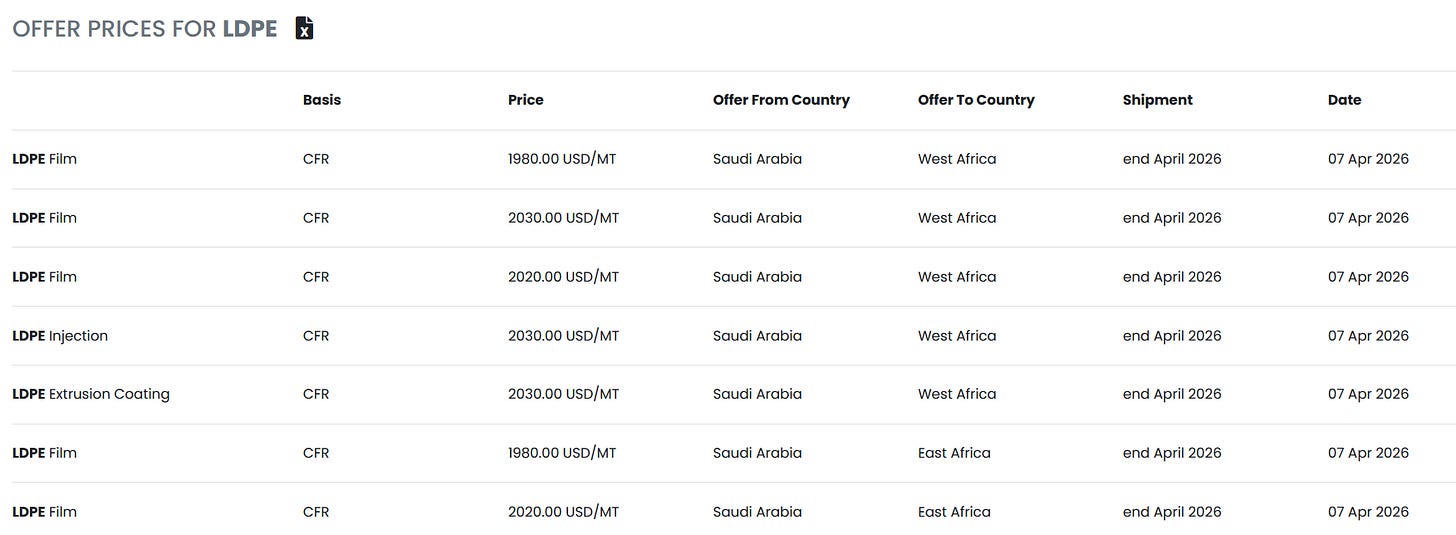The height and width of the screenshot is (535, 1456).
Task: Select the LDPE Injection row price
Action: [x=563, y=336]
